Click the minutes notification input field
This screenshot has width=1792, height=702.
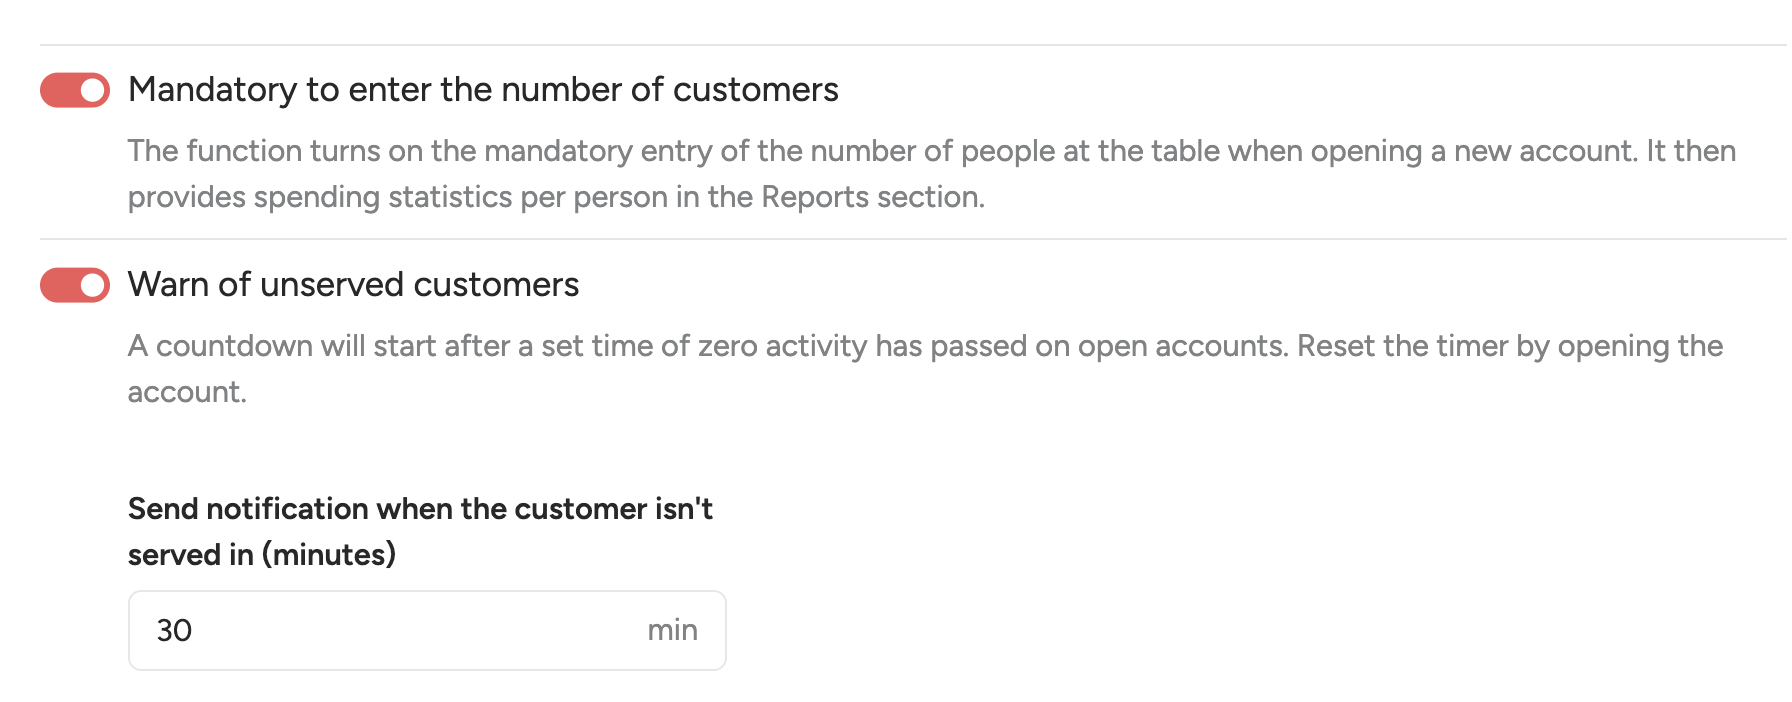click(x=400, y=630)
